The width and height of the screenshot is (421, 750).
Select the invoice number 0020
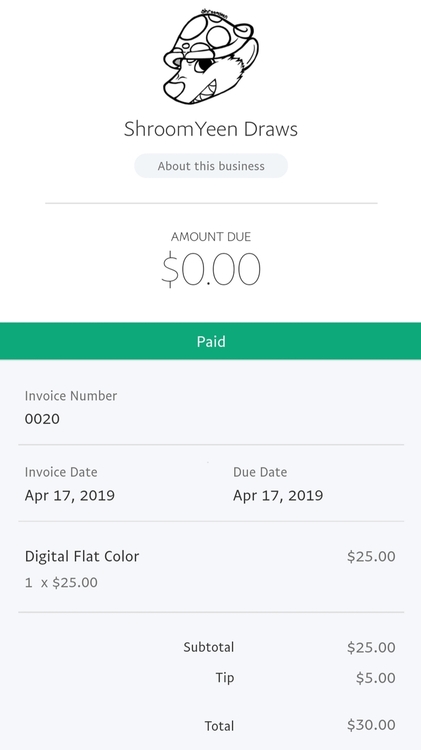coord(43,419)
